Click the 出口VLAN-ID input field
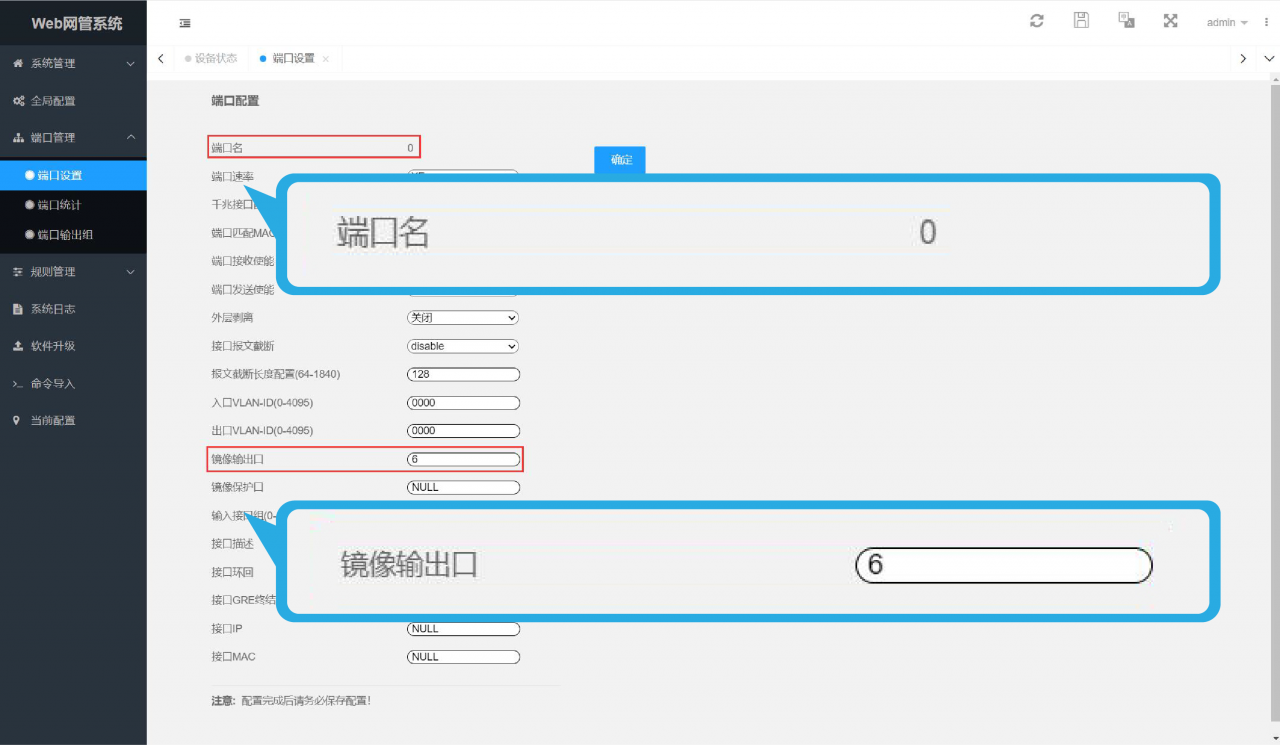 click(x=464, y=431)
